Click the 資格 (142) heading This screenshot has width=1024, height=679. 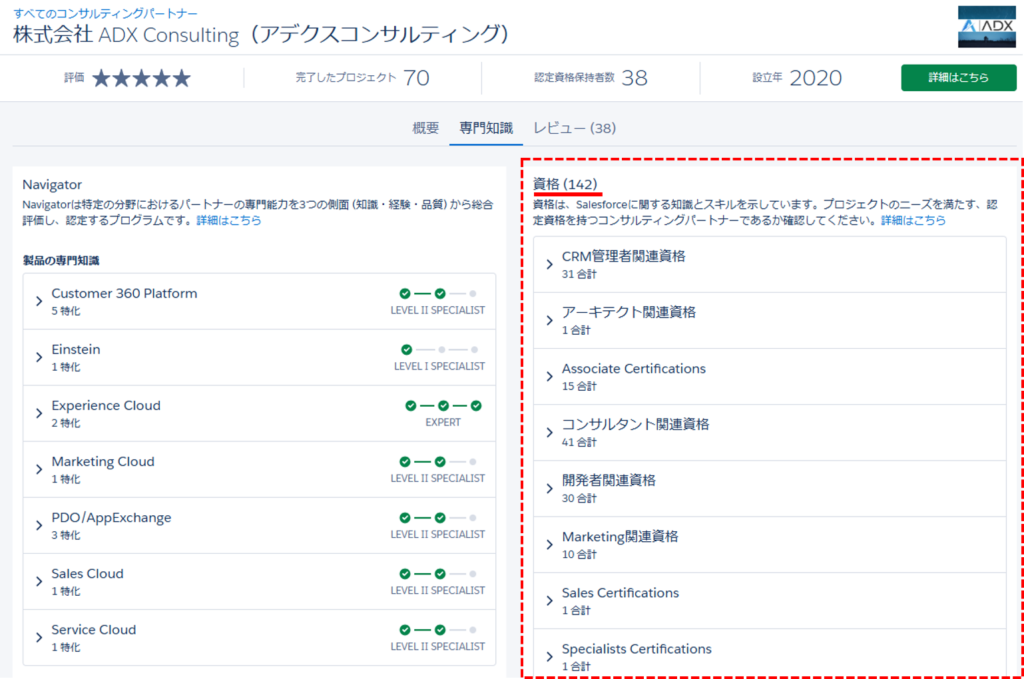click(x=566, y=185)
